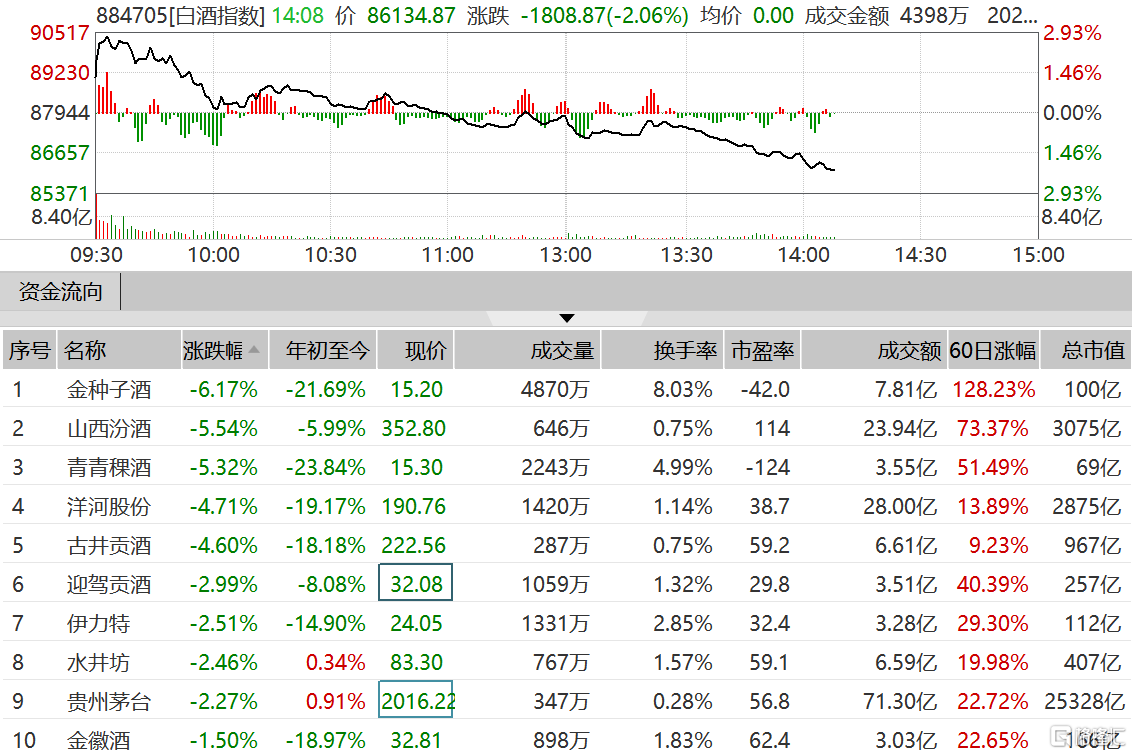Click the 13:30 time axis label
1132x754 pixels.
pyautogui.click(x=687, y=255)
